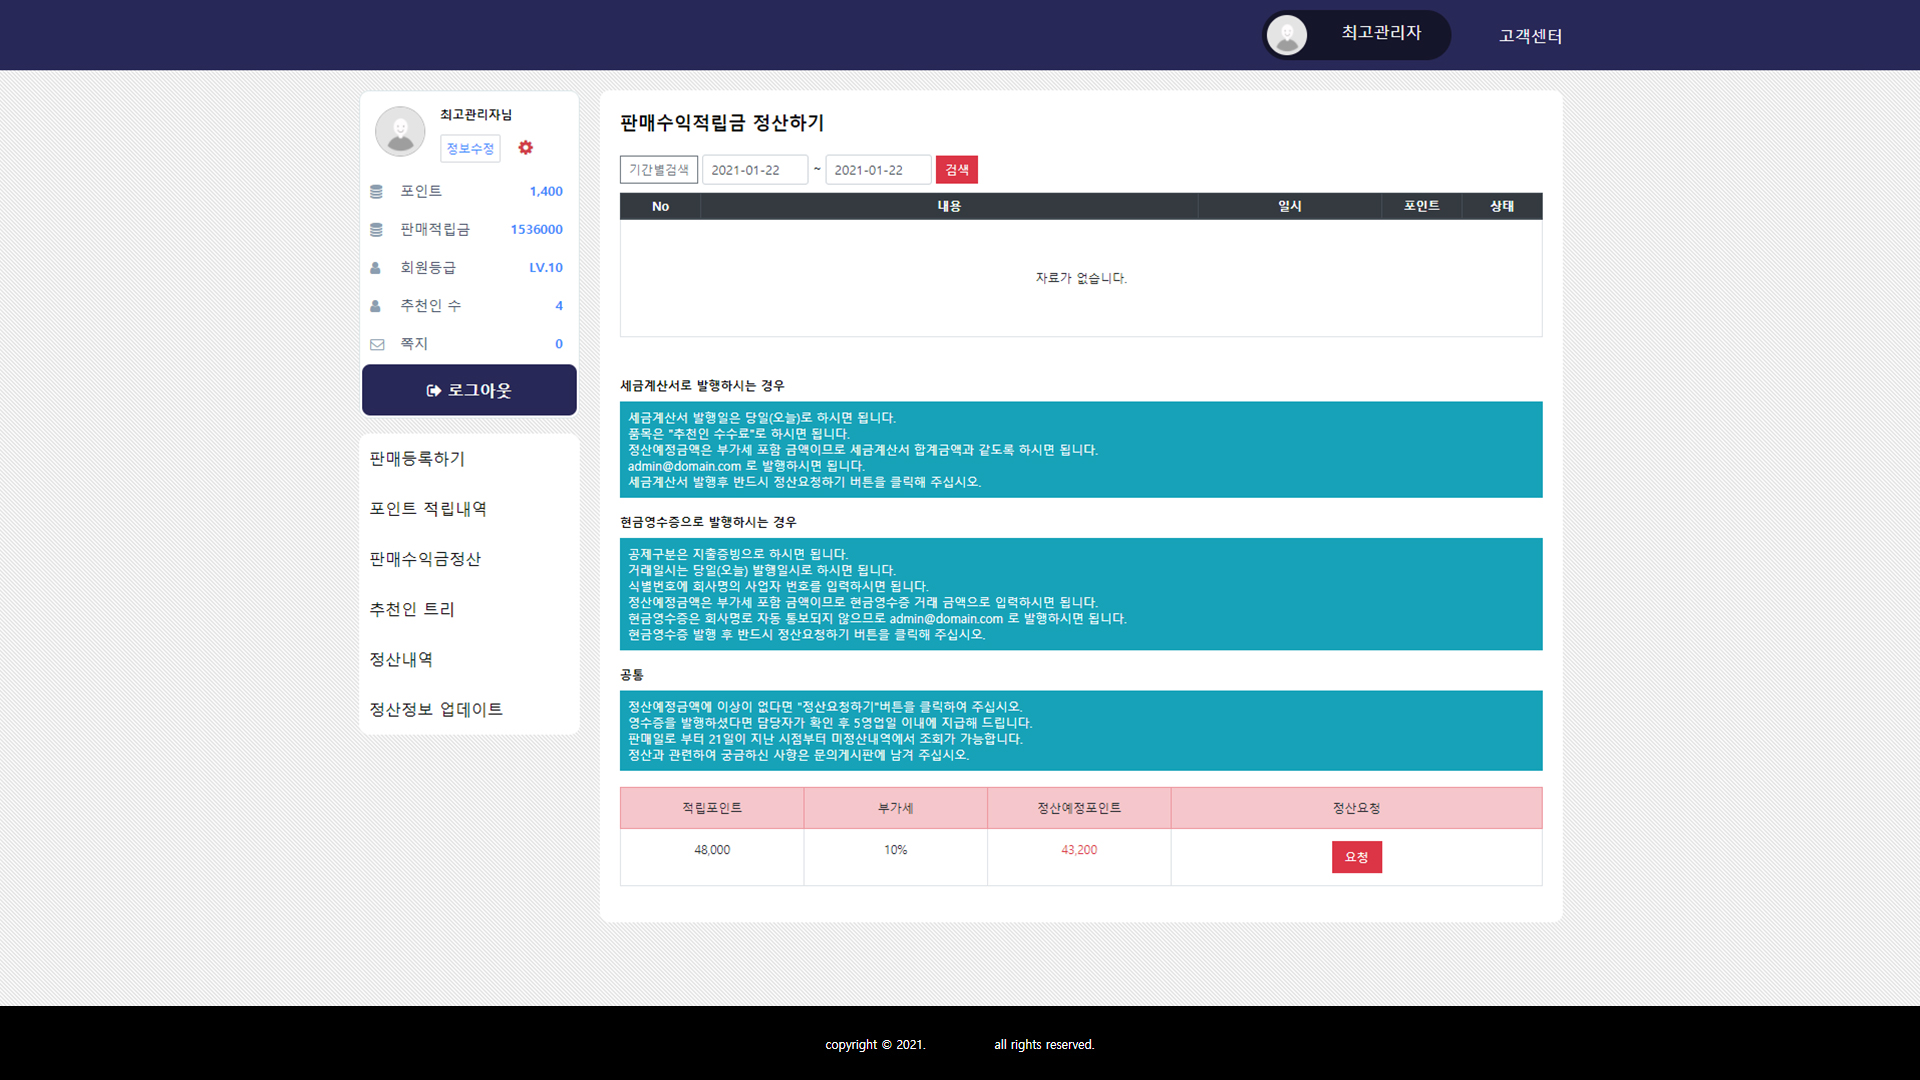
Task: Click the 판매적립금 coin stack icon
Action: pyautogui.click(x=376, y=230)
